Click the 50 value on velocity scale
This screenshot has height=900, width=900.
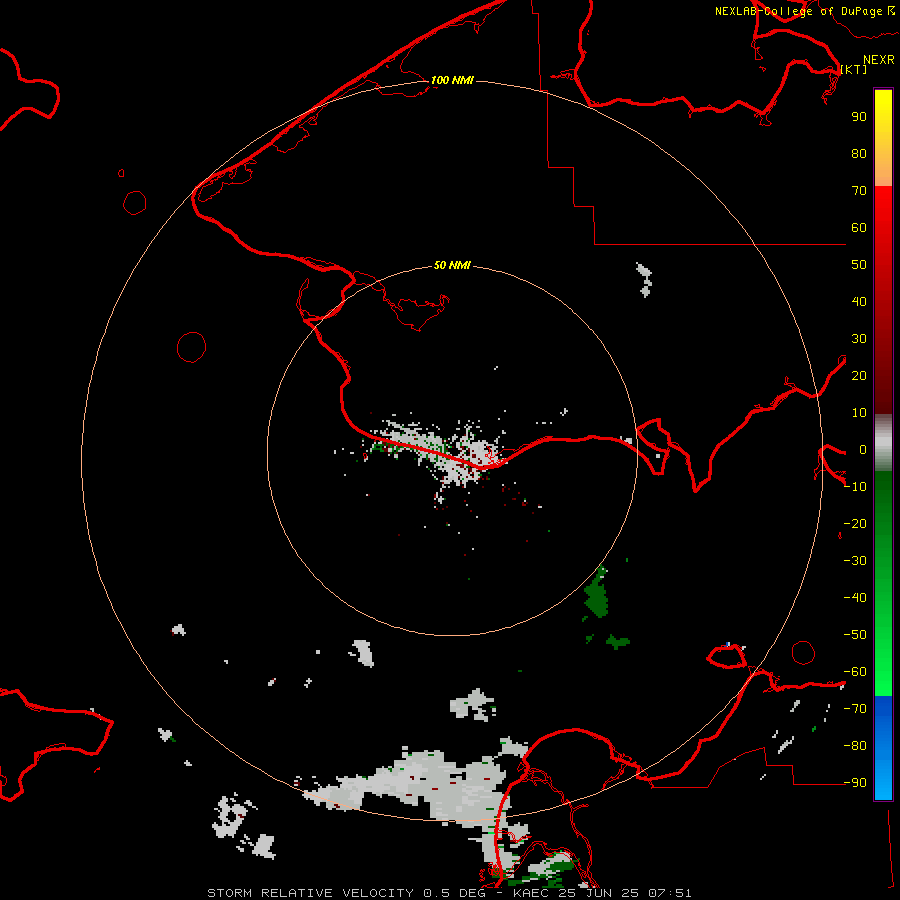point(859,265)
